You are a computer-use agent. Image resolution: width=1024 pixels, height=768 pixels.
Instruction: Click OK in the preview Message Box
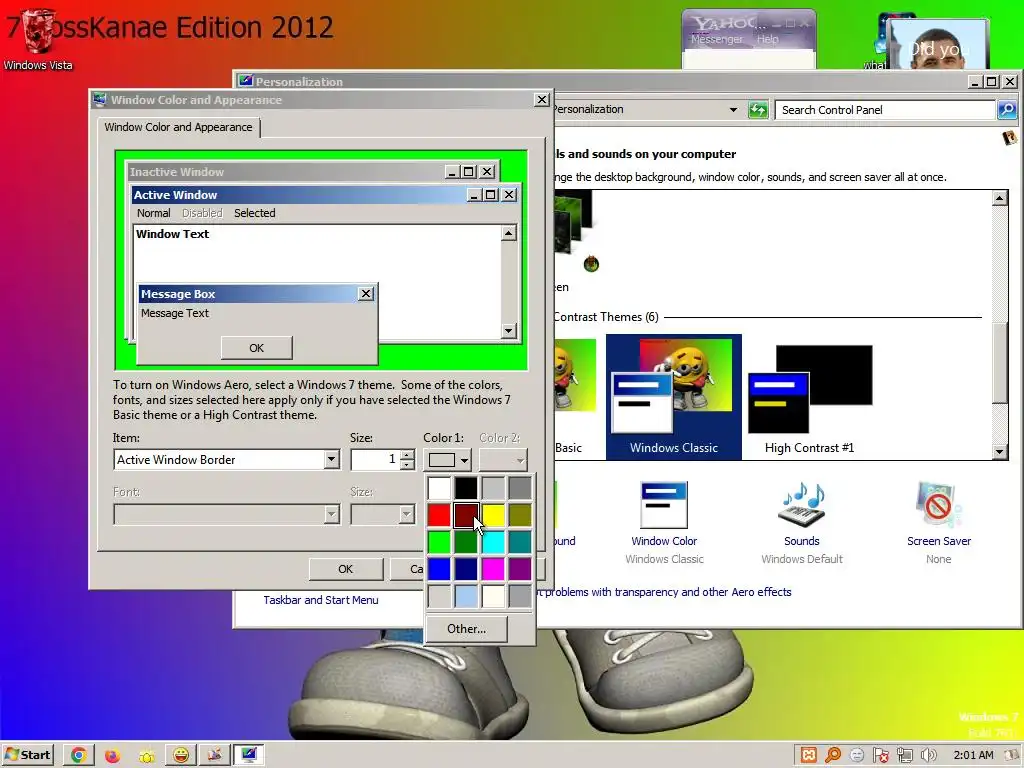click(257, 348)
